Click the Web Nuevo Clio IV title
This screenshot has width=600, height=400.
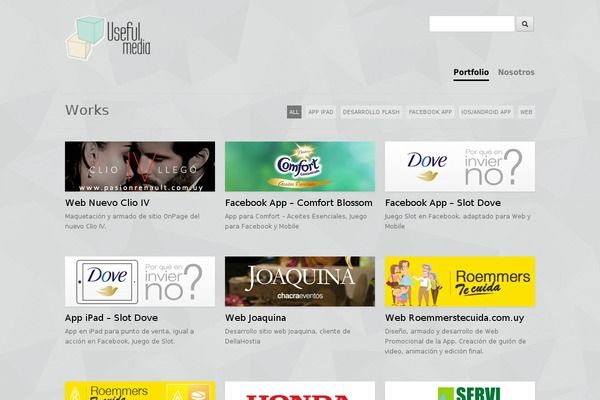click(107, 203)
